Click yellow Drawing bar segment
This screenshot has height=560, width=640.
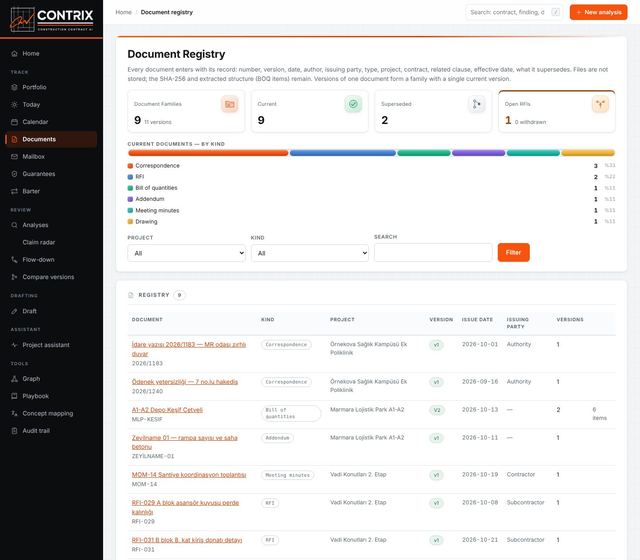588,153
